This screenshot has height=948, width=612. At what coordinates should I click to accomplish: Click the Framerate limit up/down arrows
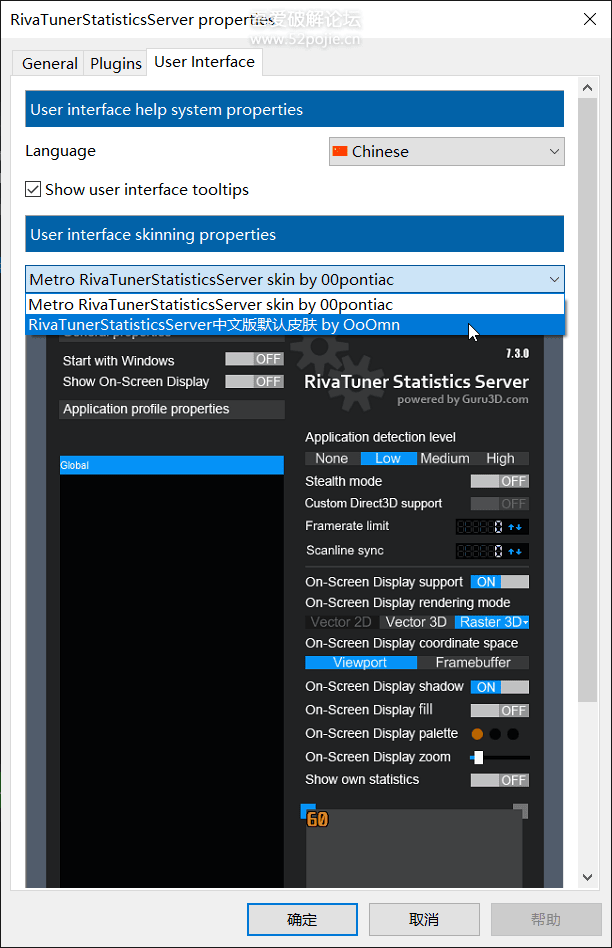[x=515, y=527]
